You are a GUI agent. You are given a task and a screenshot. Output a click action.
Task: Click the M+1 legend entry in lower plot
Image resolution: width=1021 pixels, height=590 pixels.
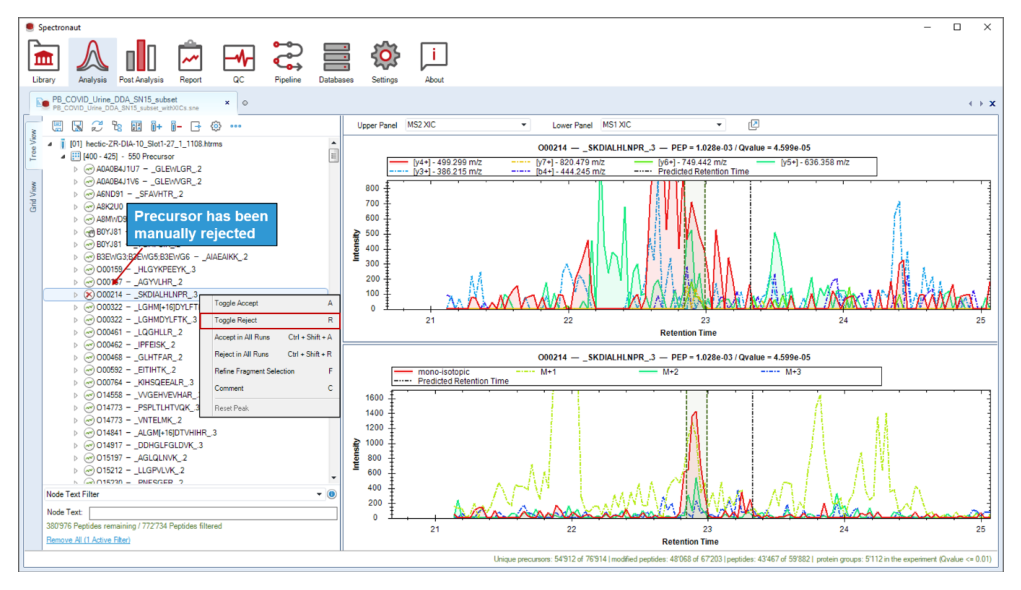pyautogui.click(x=536, y=372)
